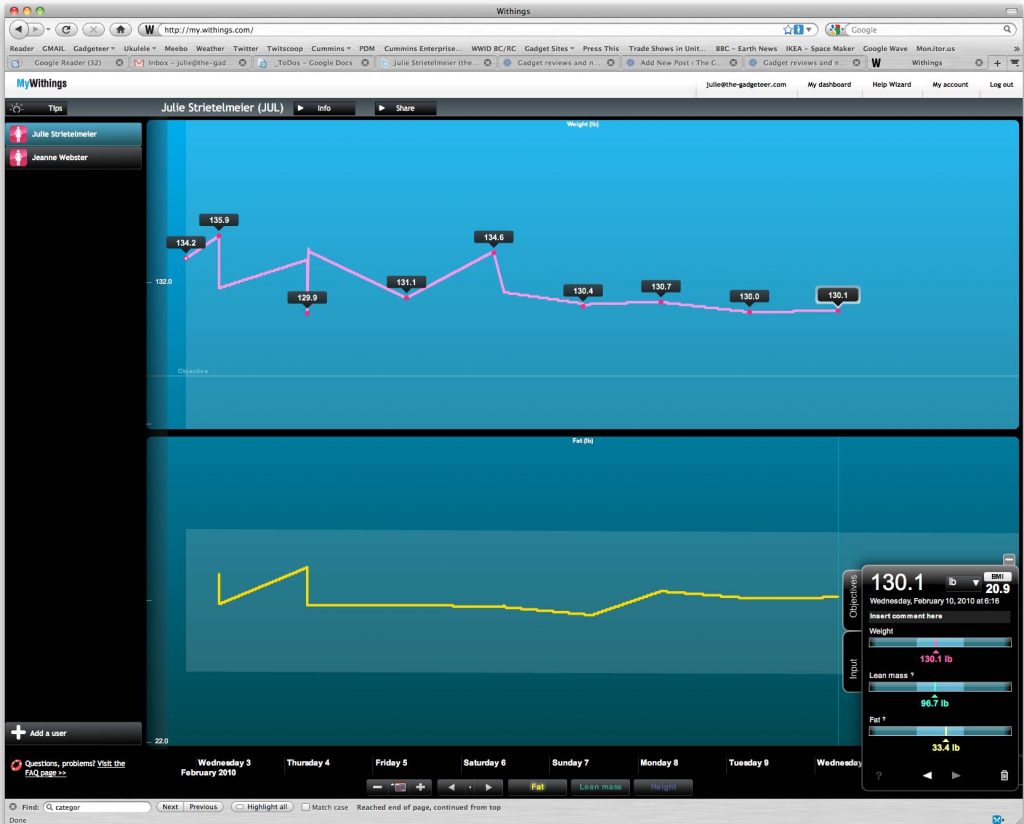Click Next in the find bar
The image size is (1024, 824).
coord(170,807)
